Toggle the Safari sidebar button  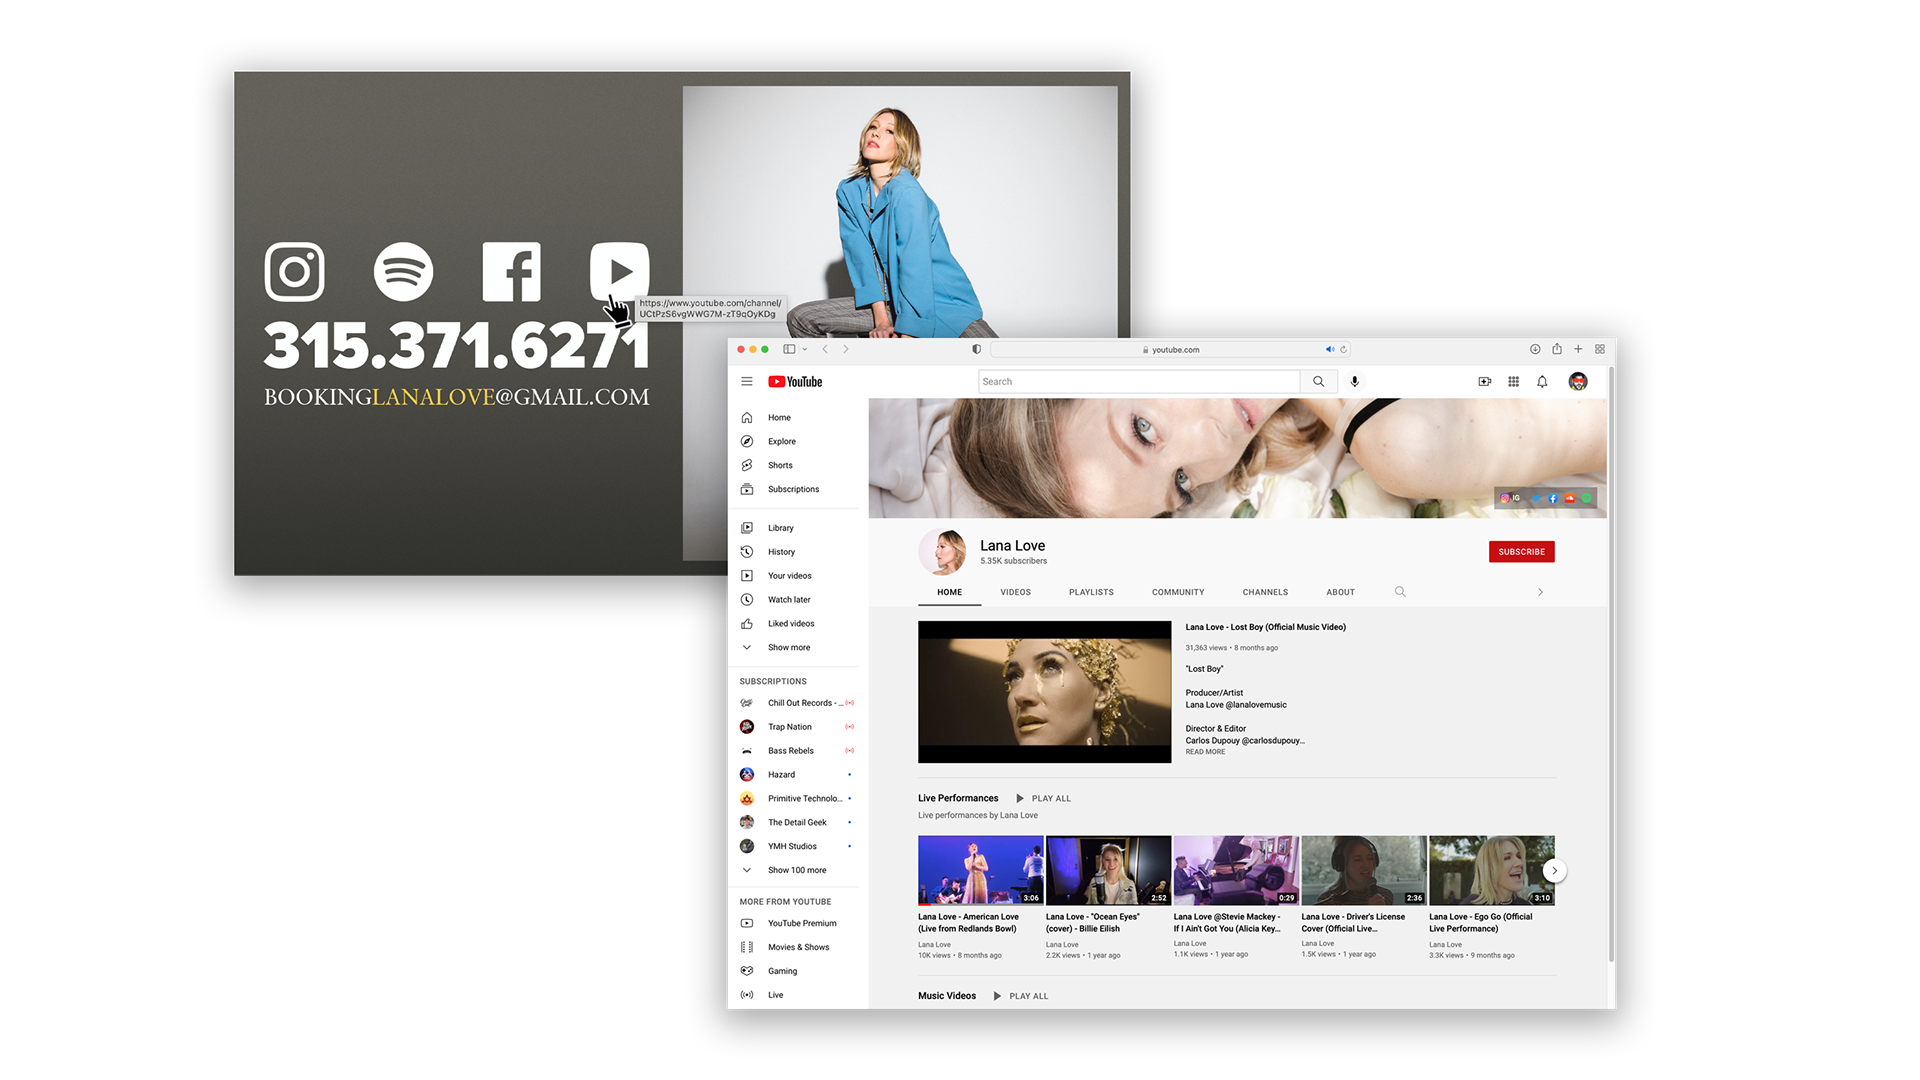(x=789, y=349)
